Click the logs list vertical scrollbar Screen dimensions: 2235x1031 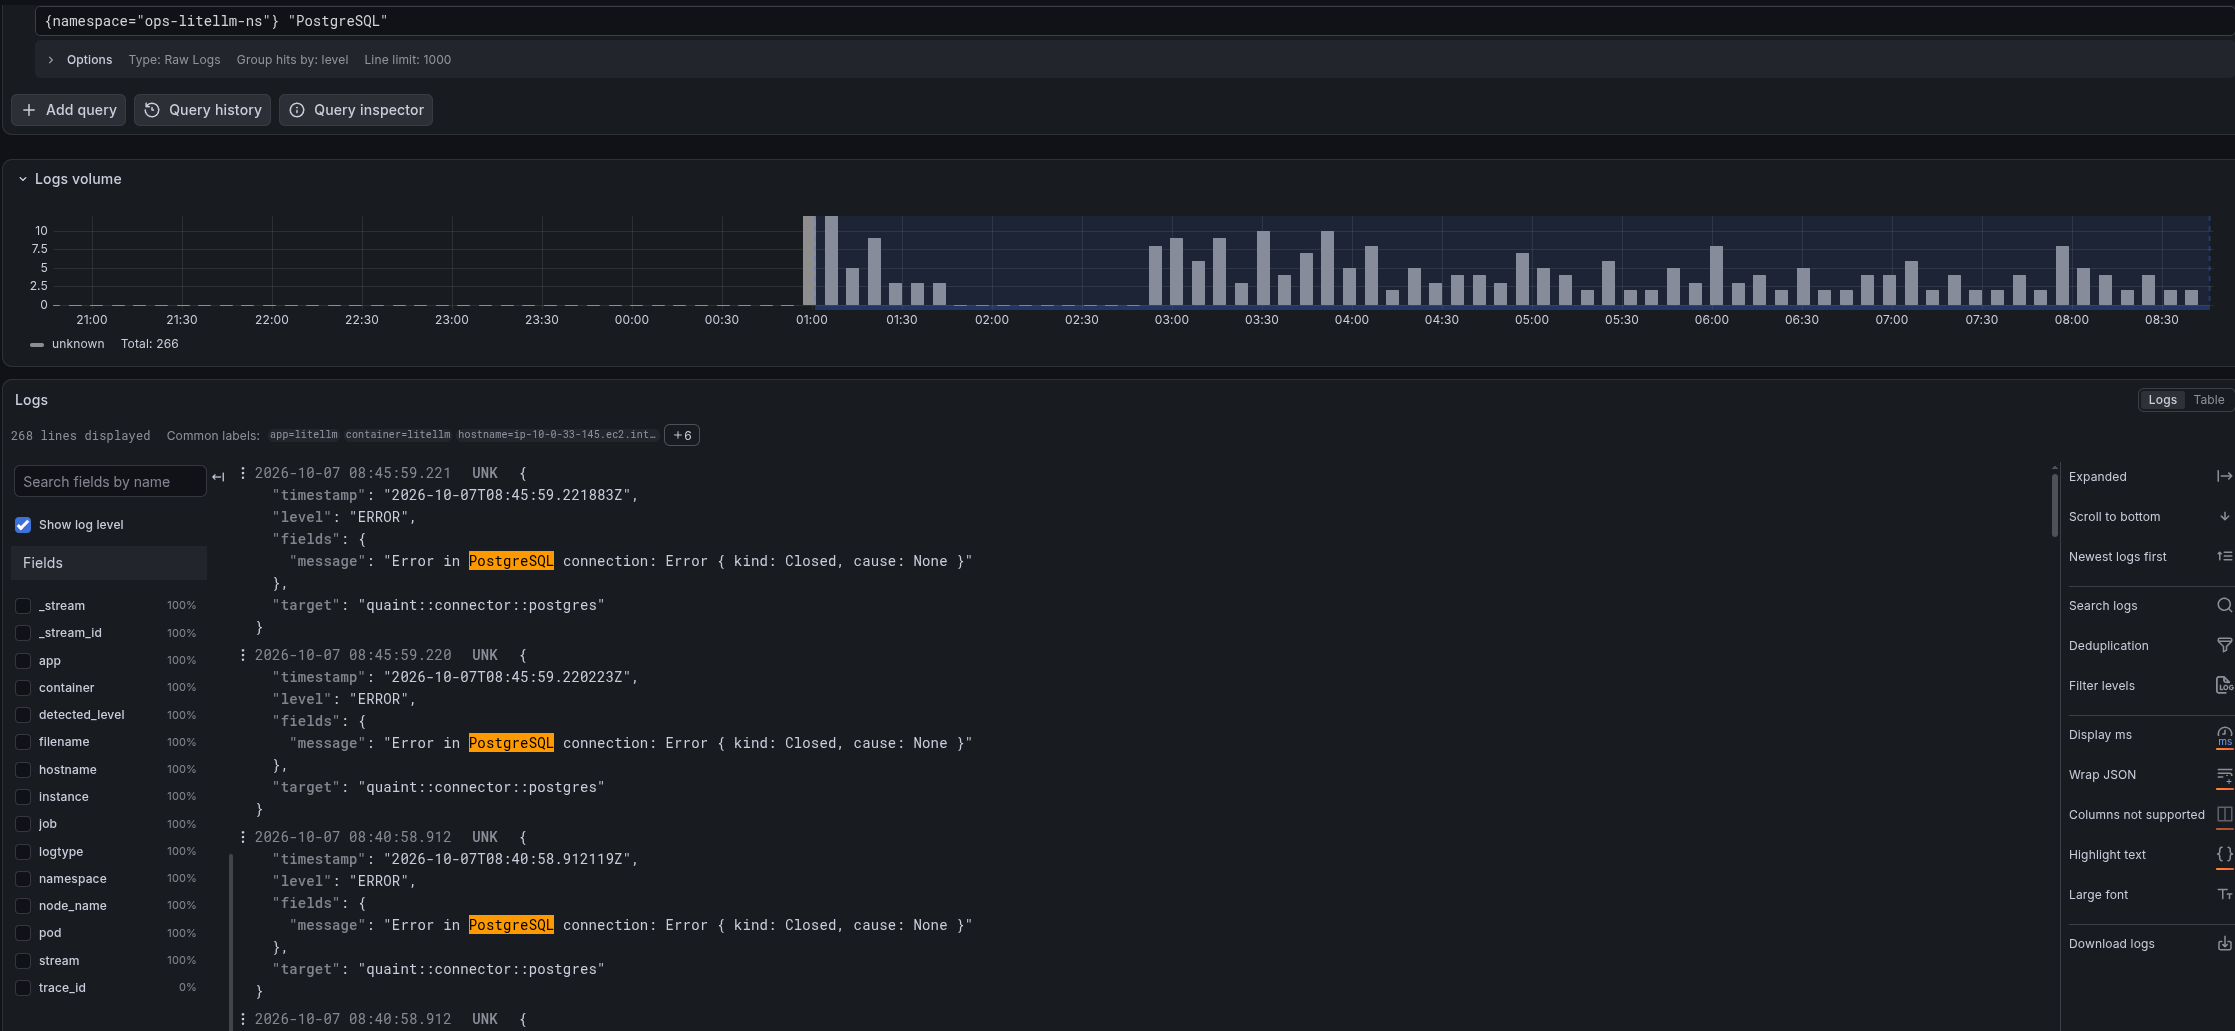[2055, 505]
